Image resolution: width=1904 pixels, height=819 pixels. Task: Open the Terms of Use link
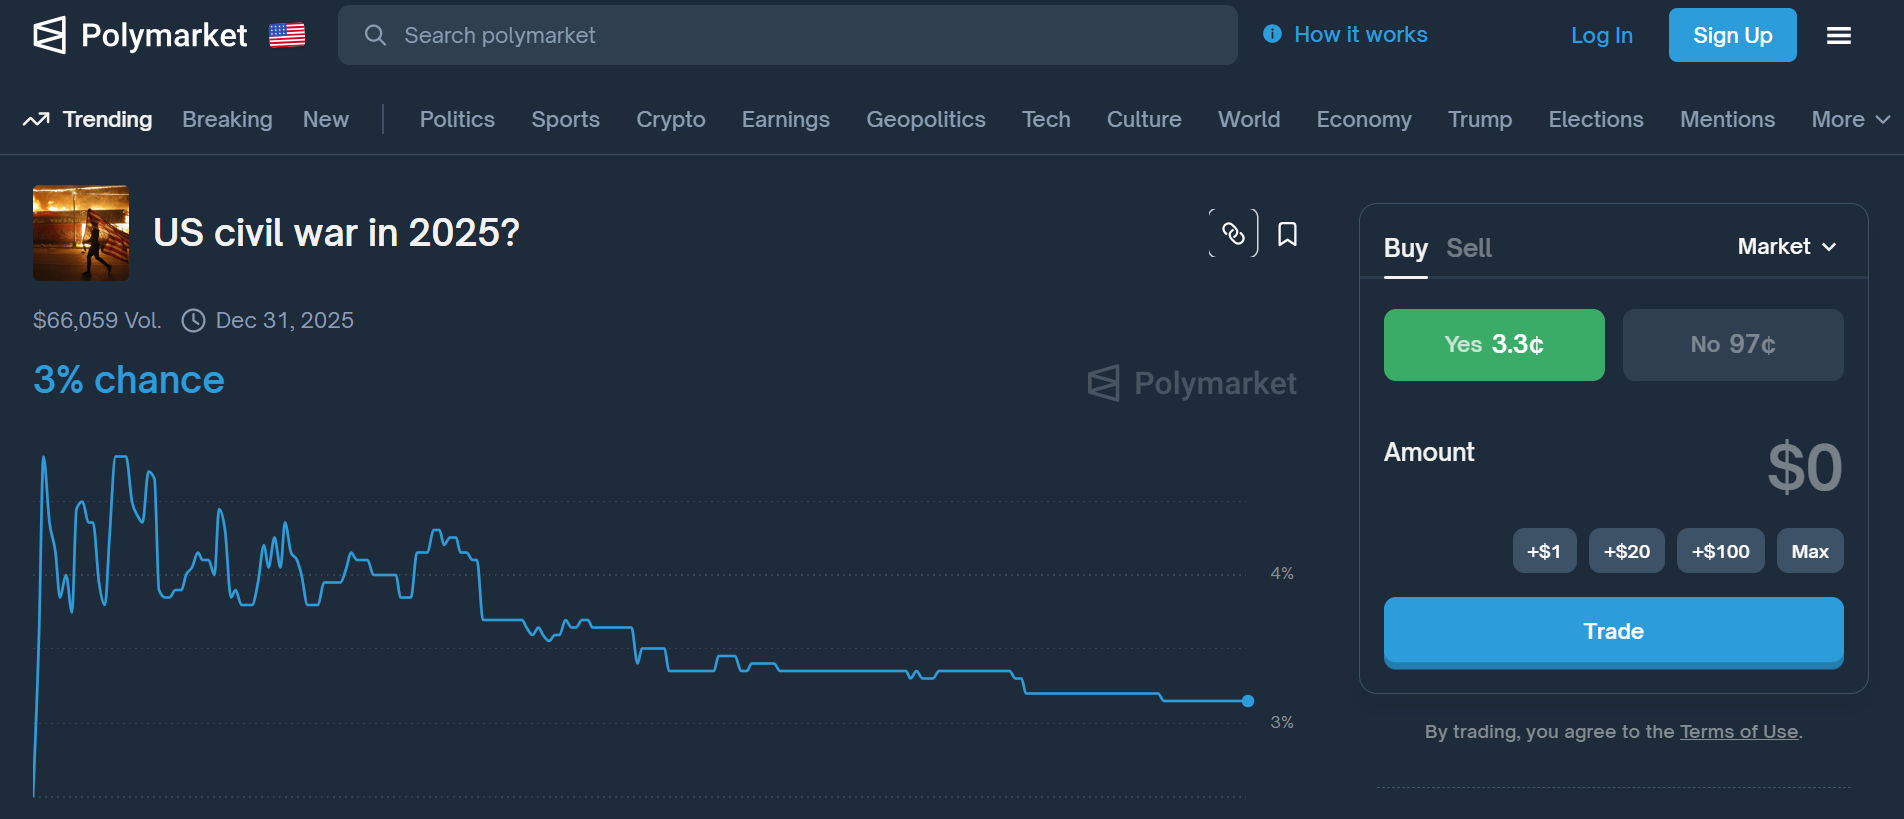(1738, 732)
